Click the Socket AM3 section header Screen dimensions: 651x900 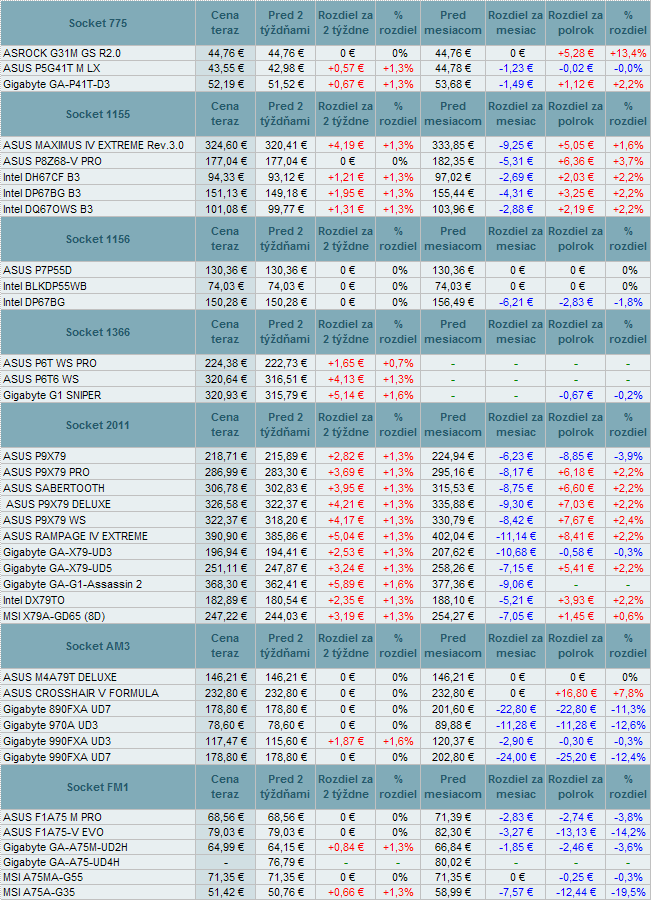[98, 646]
